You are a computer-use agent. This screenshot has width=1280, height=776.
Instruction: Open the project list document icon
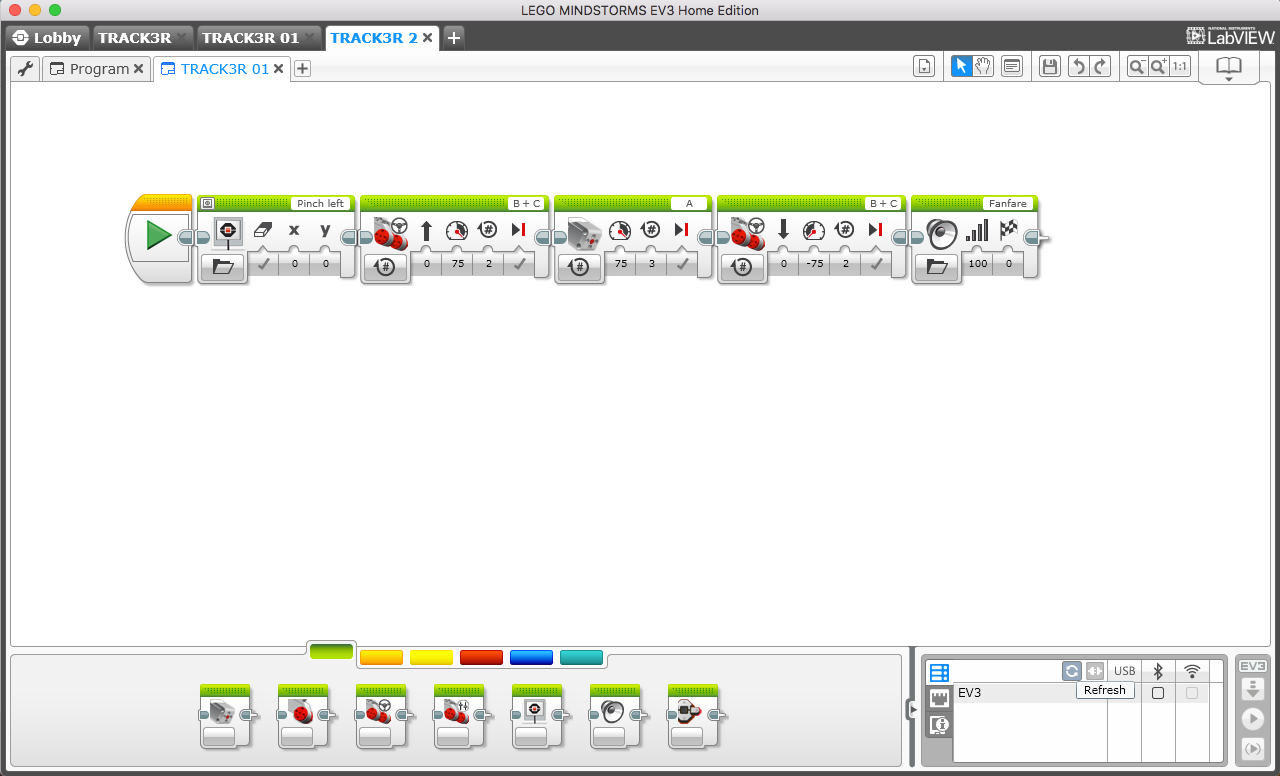[x=924, y=67]
